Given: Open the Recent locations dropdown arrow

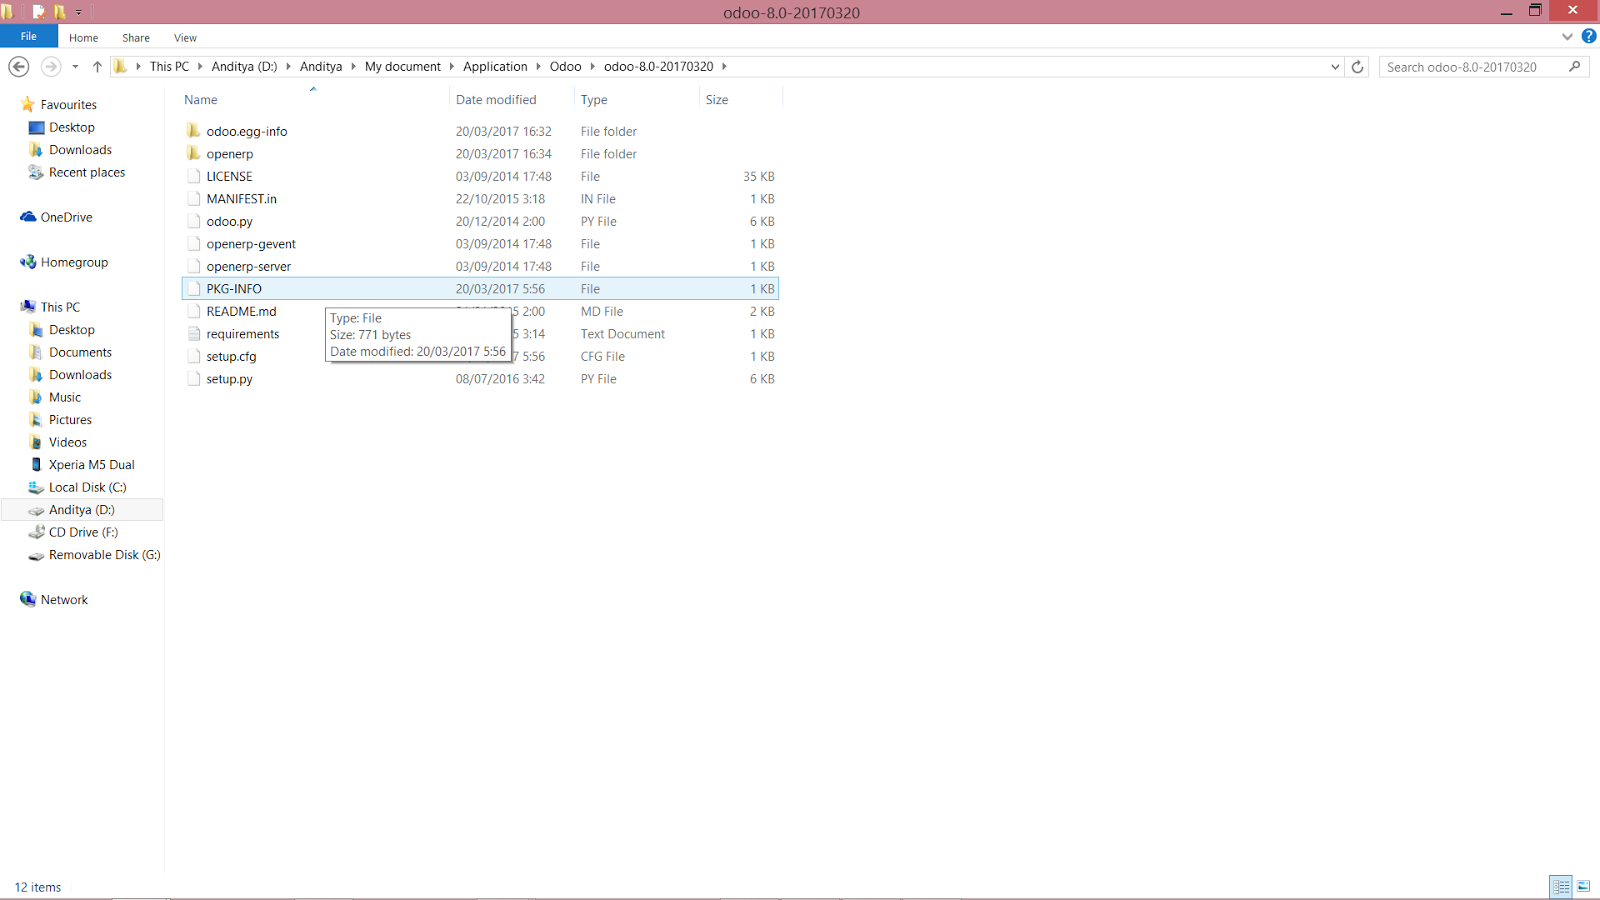Looking at the screenshot, I should 75,67.
